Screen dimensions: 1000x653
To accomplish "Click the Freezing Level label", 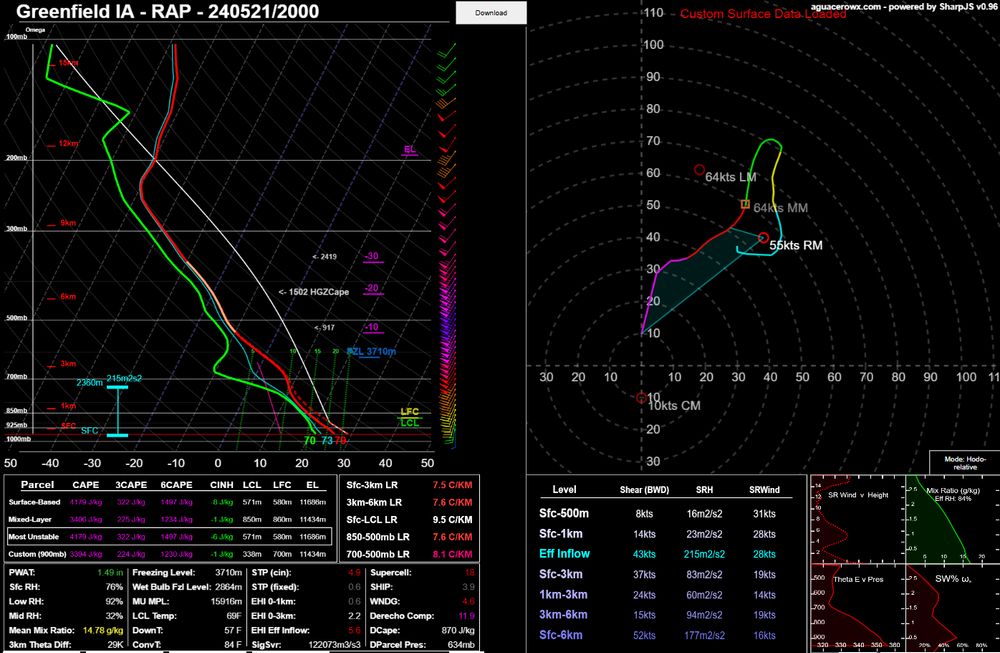I will coord(163,573).
